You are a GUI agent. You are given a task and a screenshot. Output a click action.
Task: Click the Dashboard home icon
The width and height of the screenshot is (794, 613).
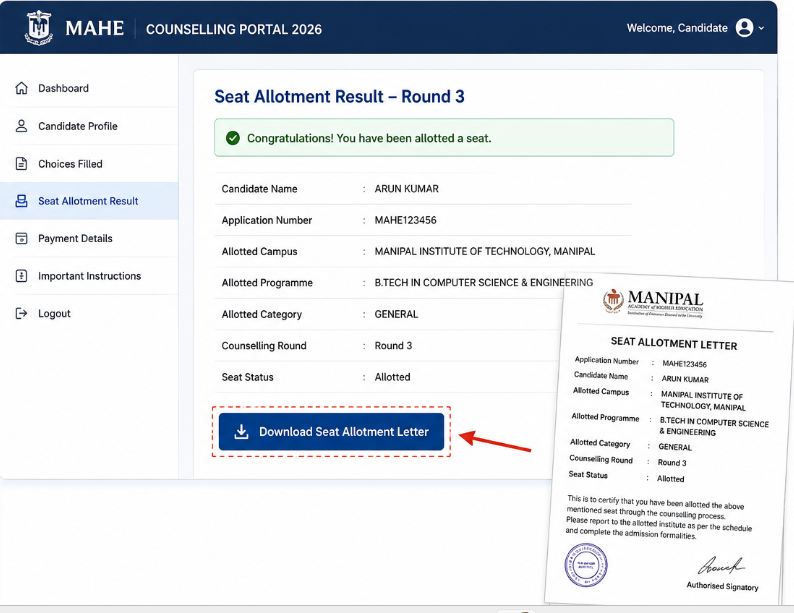(x=21, y=88)
